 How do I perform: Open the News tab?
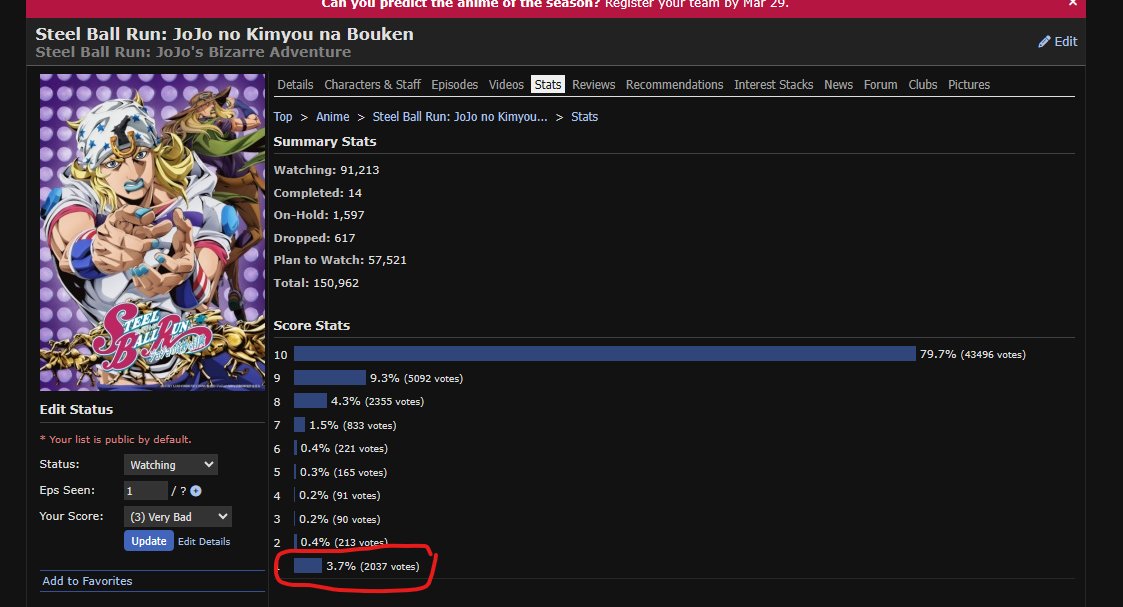(x=838, y=84)
